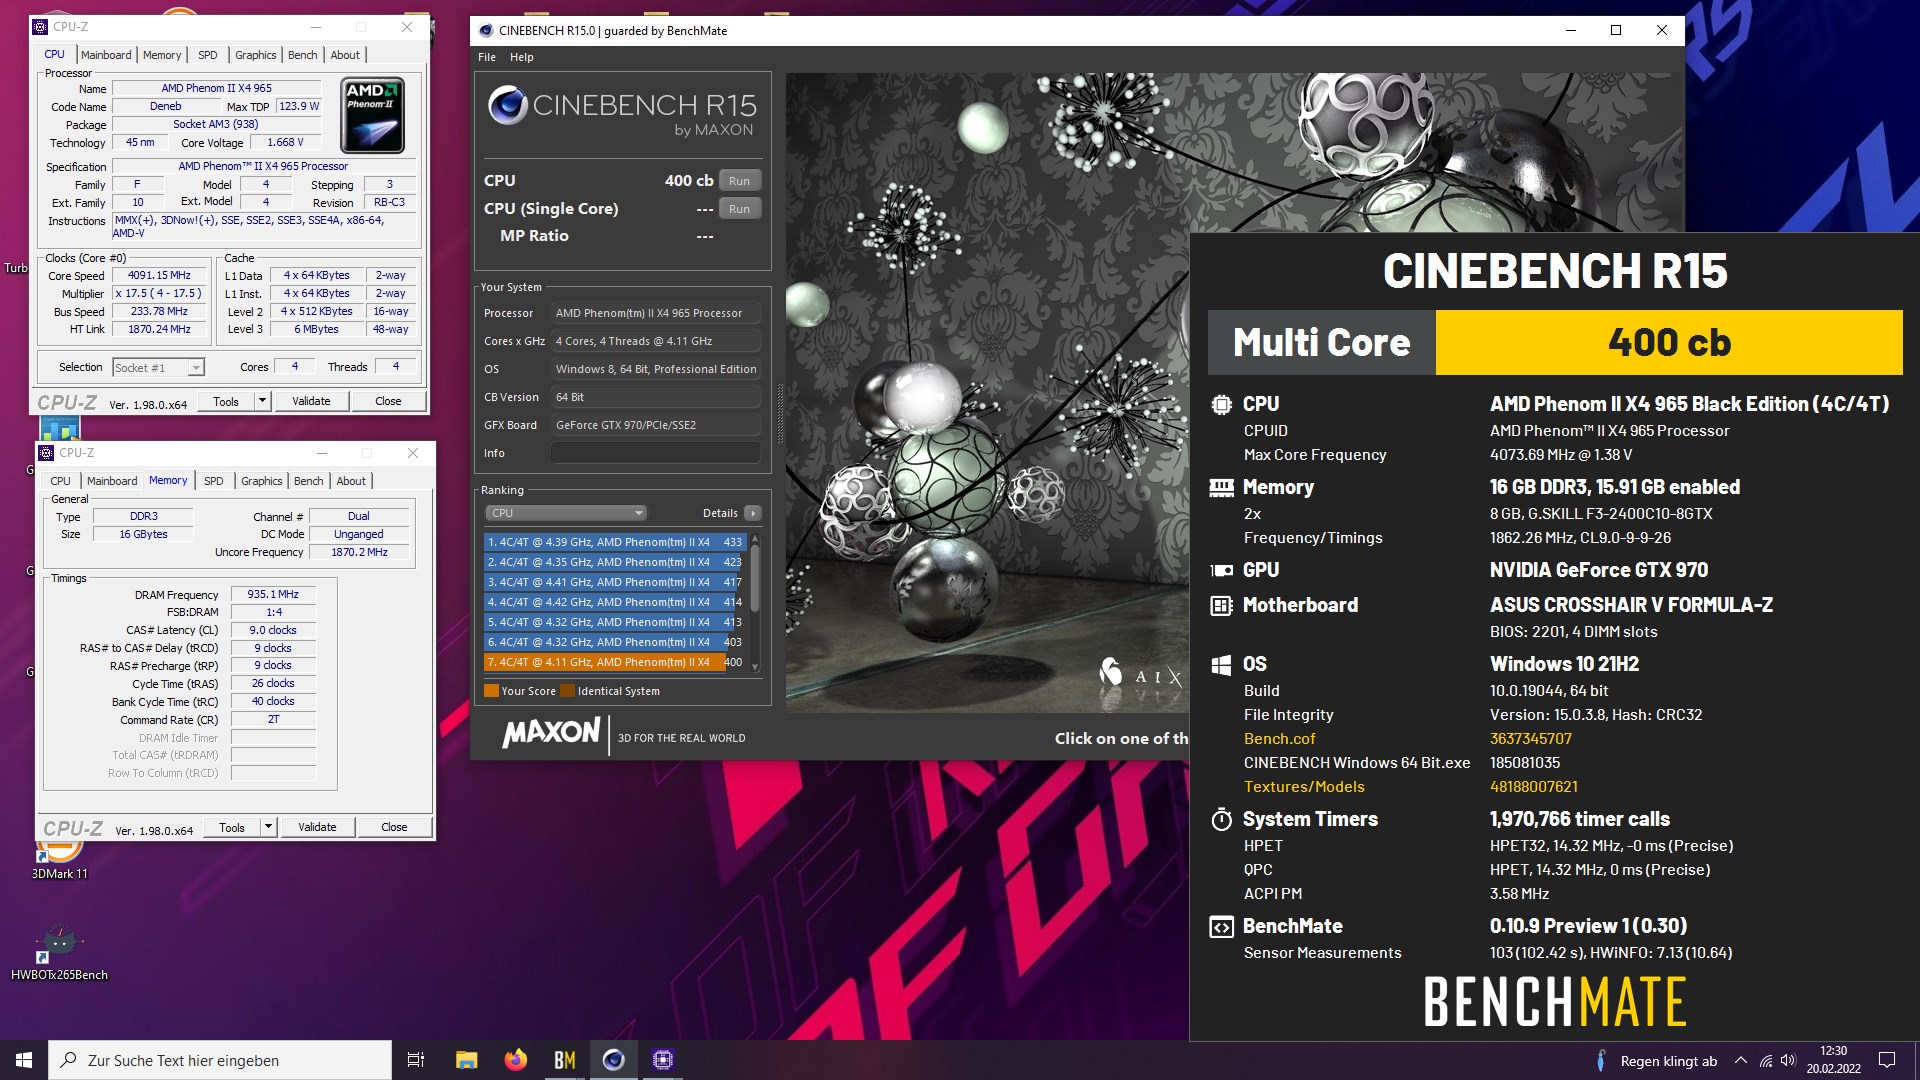The width and height of the screenshot is (1920, 1080).
Task: Click the AMD Phenom II processor logo
Action: coord(373,115)
